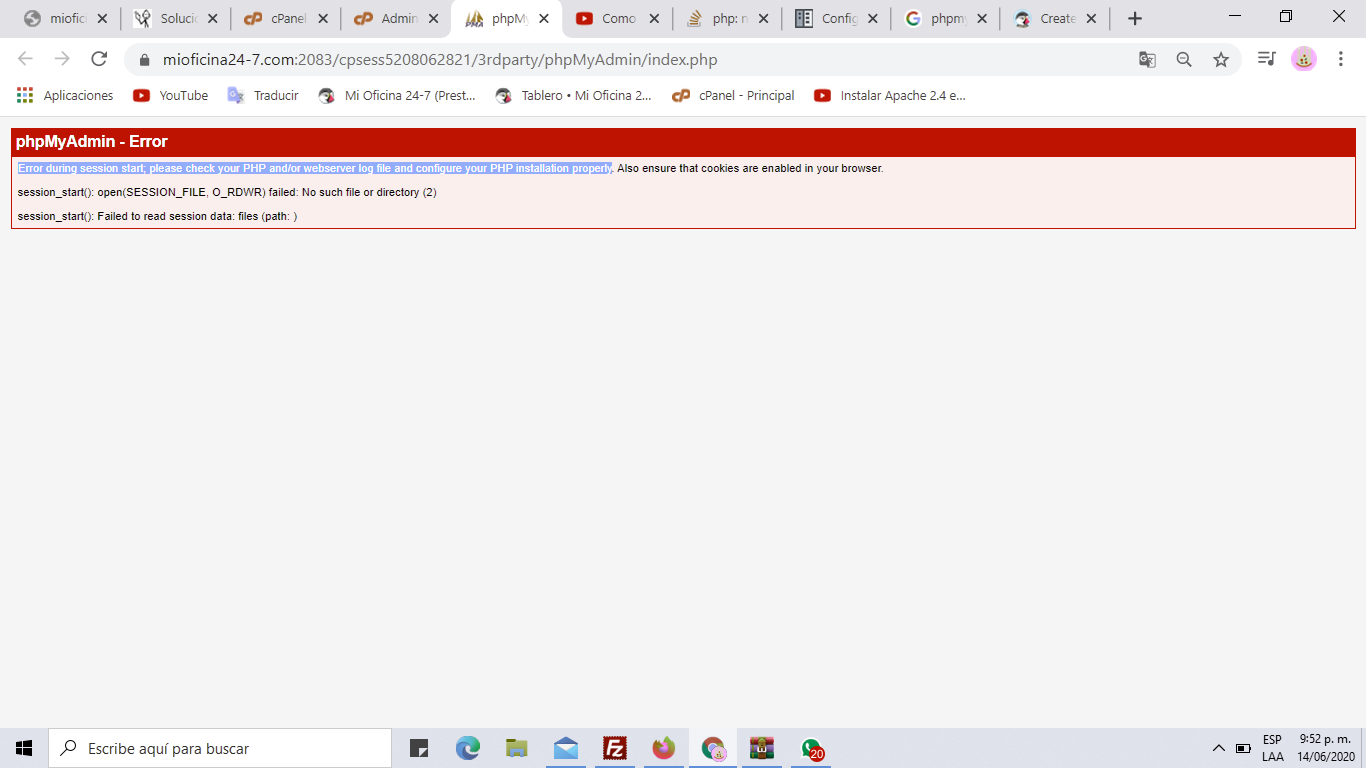Screen dimensions: 1366x768
Task: Open the Google Translate page icon
Action: tap(1147, 60)
